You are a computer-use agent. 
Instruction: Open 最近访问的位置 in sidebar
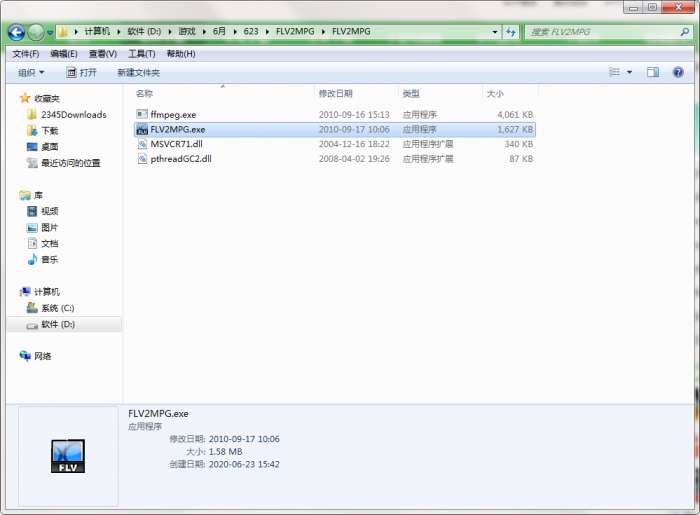pyautogui.click(x=71, y=163)
